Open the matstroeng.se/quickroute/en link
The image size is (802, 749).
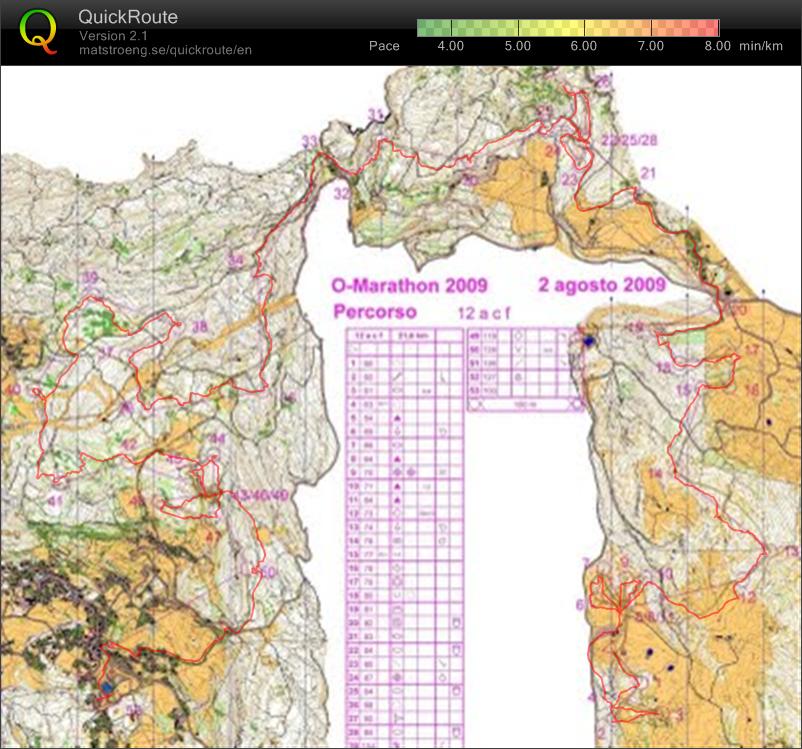pos(165,51)
